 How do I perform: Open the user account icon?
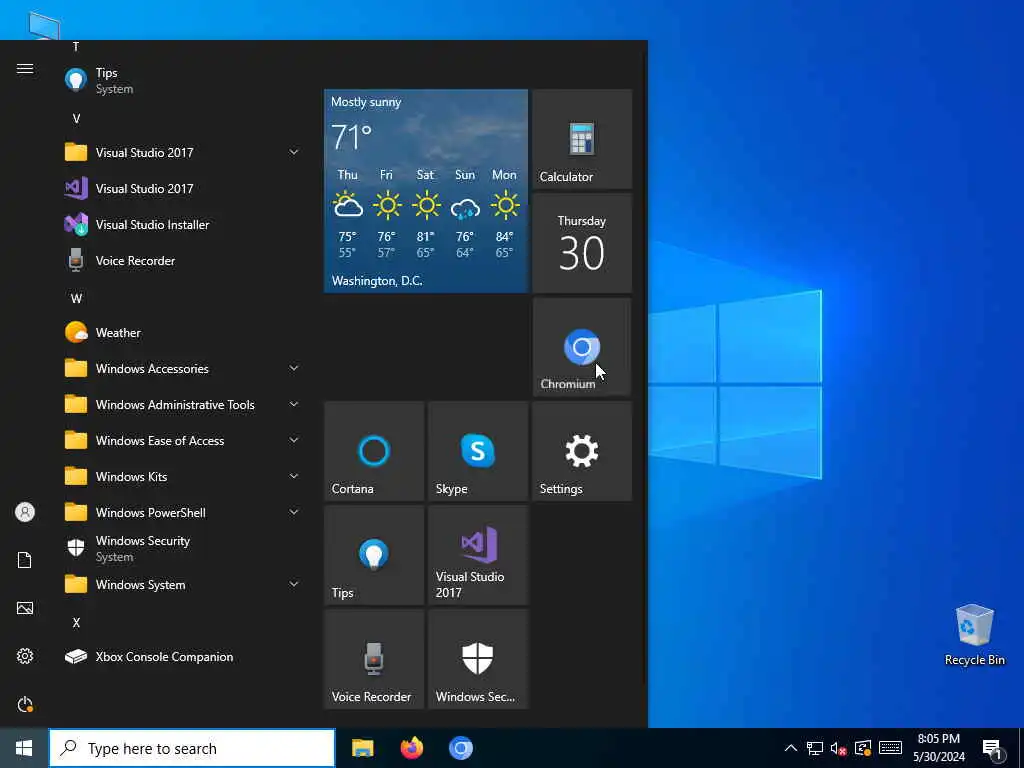click(x=25, y=512)
